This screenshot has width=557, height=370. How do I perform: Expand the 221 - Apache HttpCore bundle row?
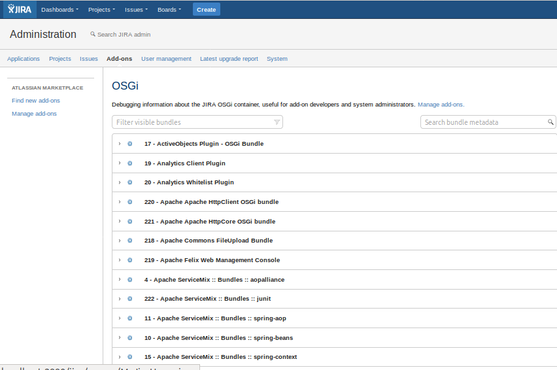[x=120, y=221]
